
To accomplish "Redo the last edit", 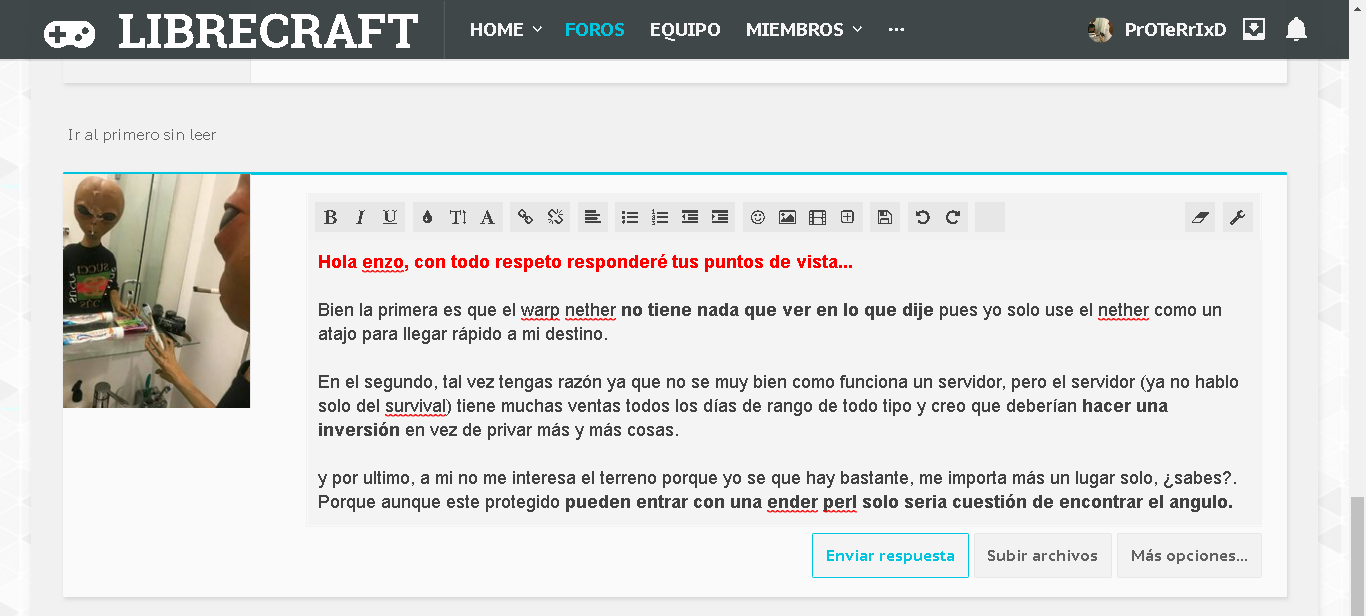I will pos(952,217).
